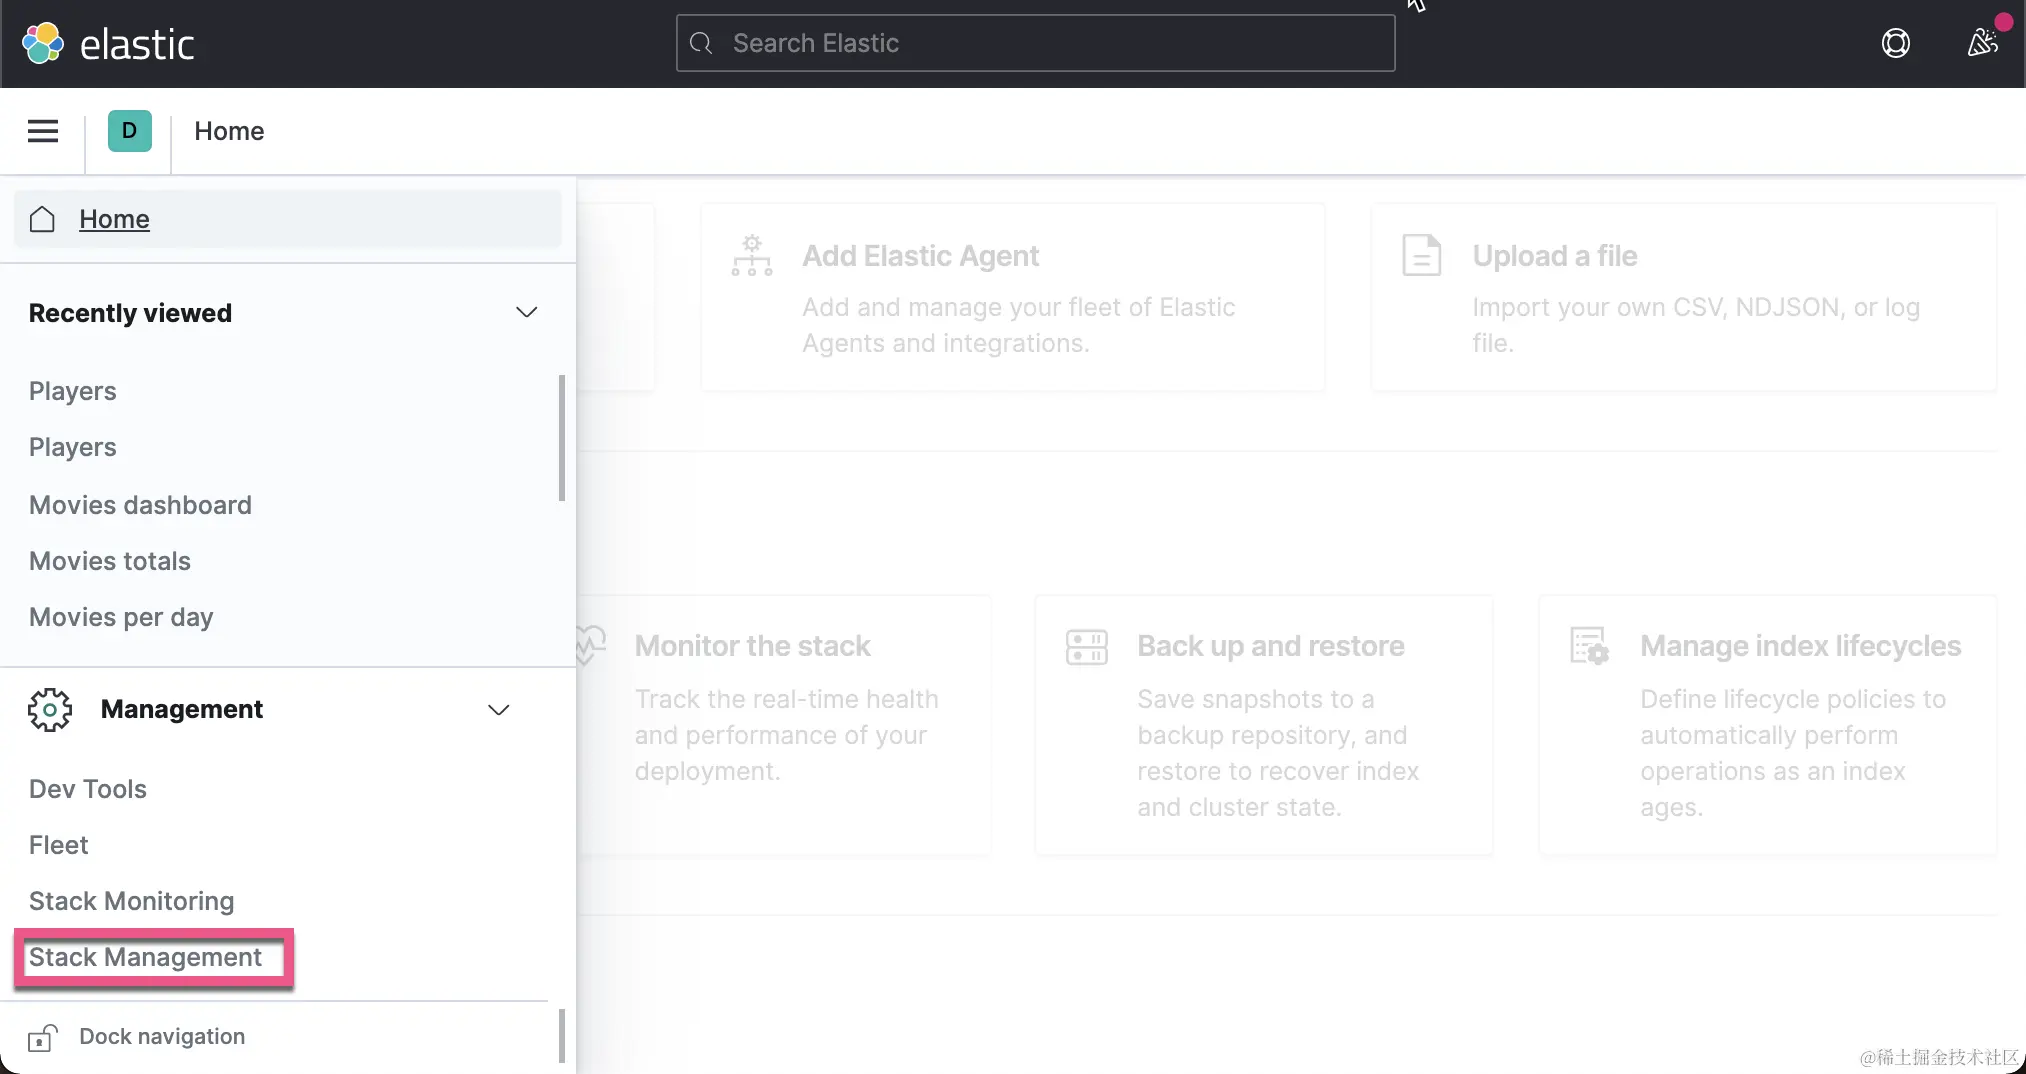Open Movies totals
The height and width of the screenshot is (1074, 2026).
tap(109, 561)
